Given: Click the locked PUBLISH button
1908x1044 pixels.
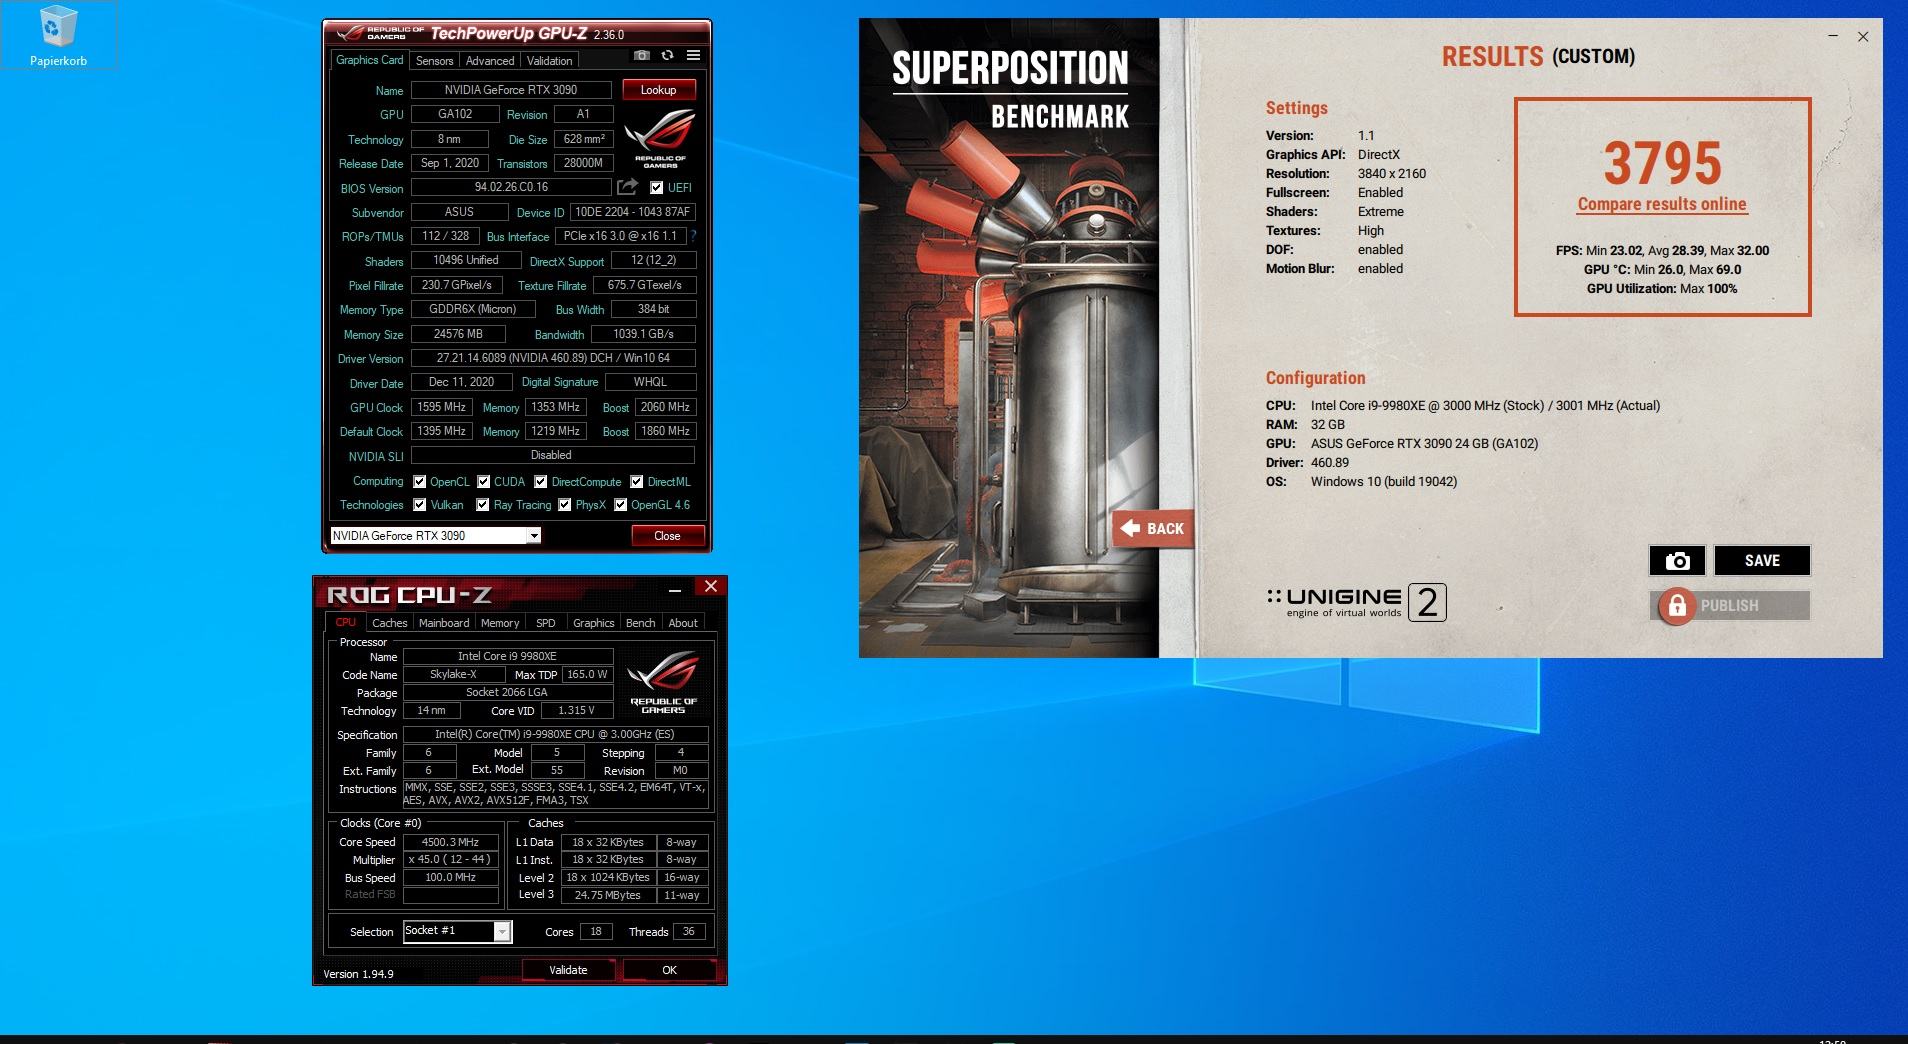Looking at the screenshot, I should pos(1730,606).
